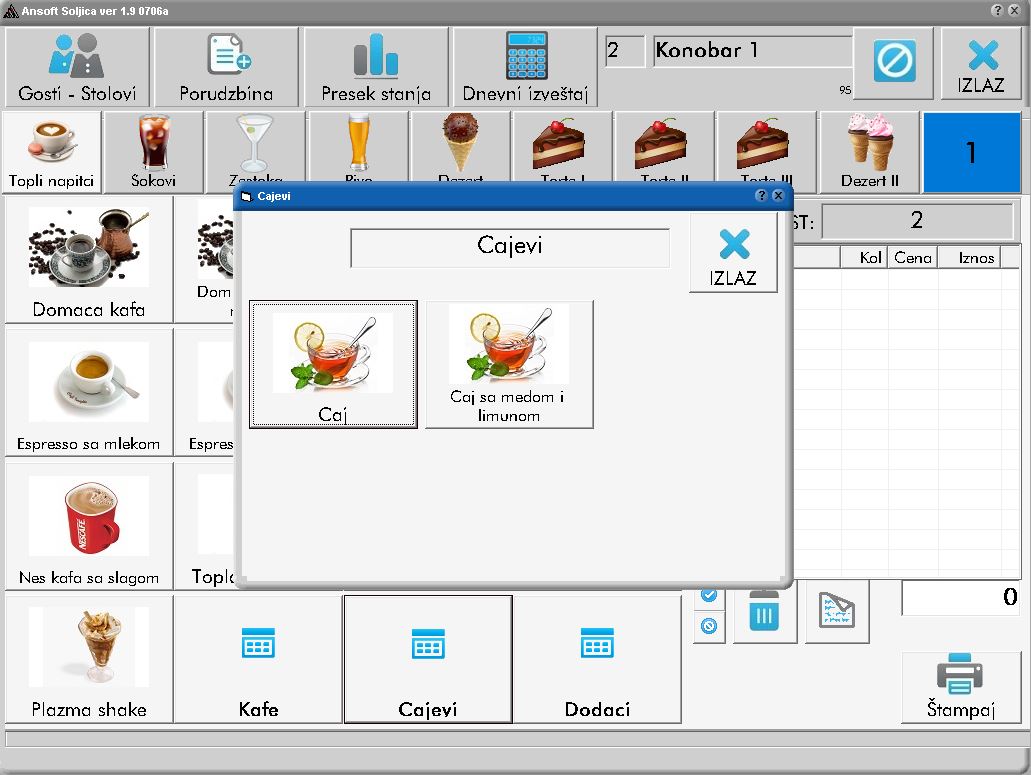This screenshot has width=1031, height=775.
Task: Click the note page icon beside trash
Action: pyautogui.click(x=837, y=611)
